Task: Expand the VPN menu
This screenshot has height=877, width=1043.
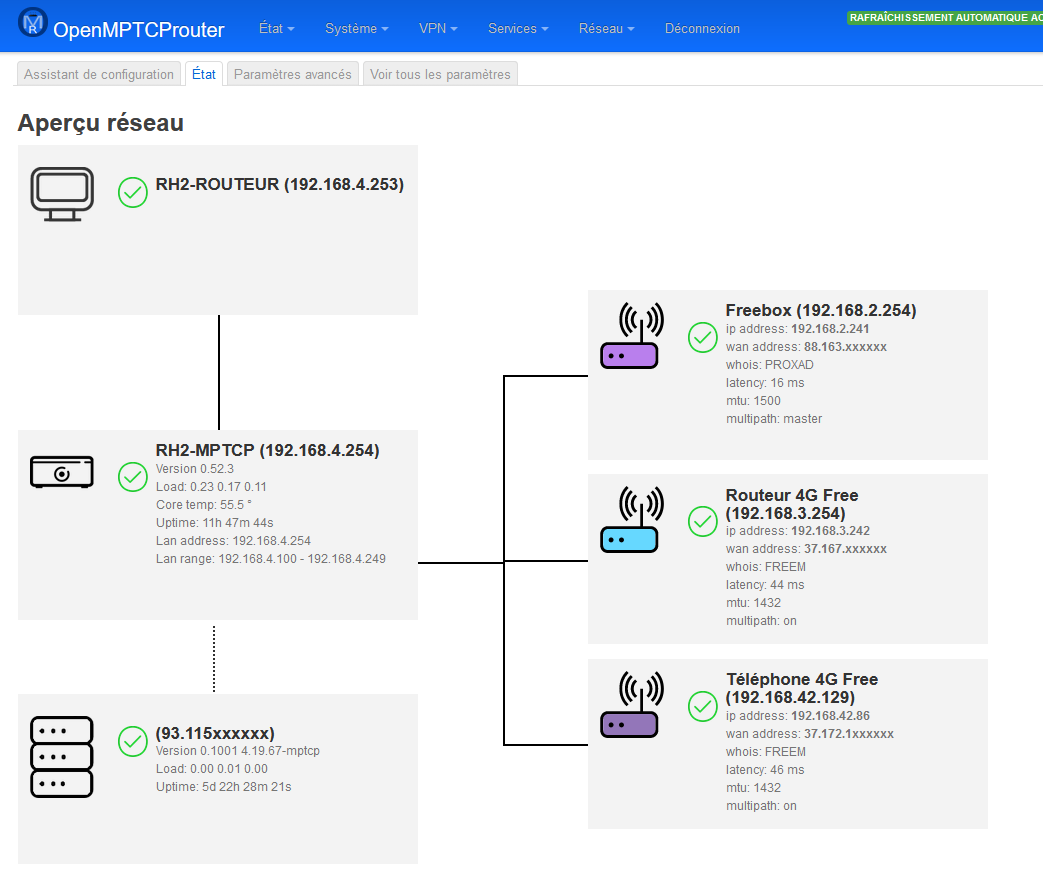Action: 438,29
